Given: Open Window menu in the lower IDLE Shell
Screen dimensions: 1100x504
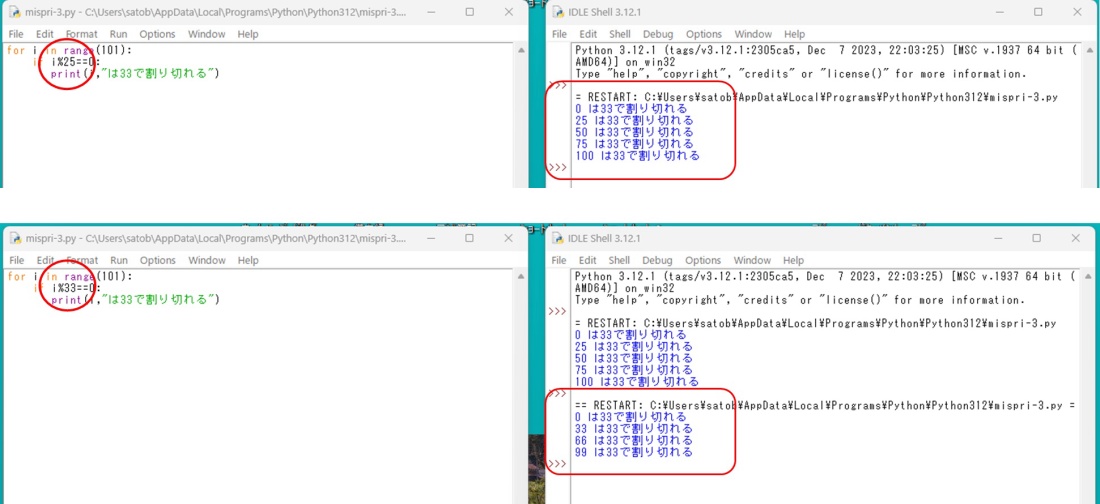Looking at the screenshot, I should [x=753, y=260].
